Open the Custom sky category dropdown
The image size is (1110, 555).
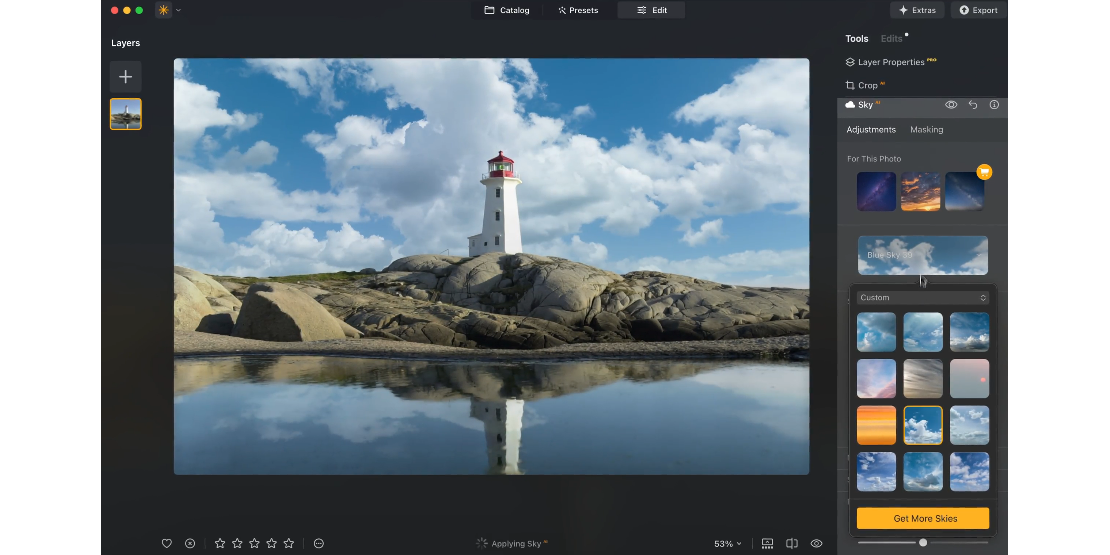[x=922, y=297]
